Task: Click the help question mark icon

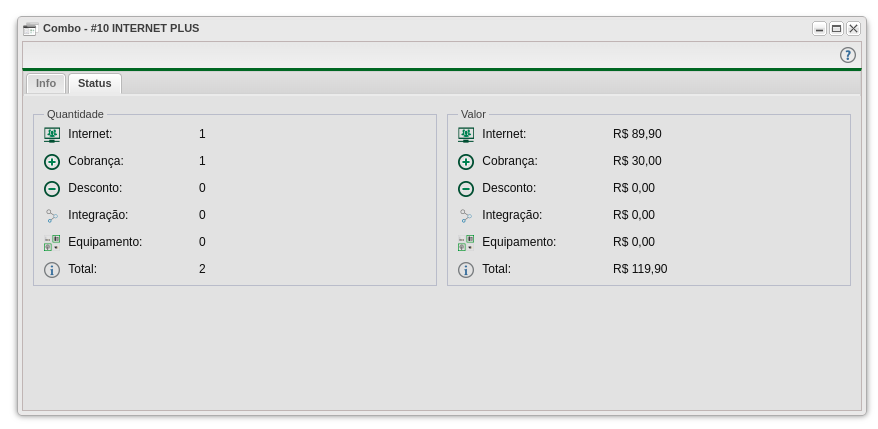Action: 847,55
